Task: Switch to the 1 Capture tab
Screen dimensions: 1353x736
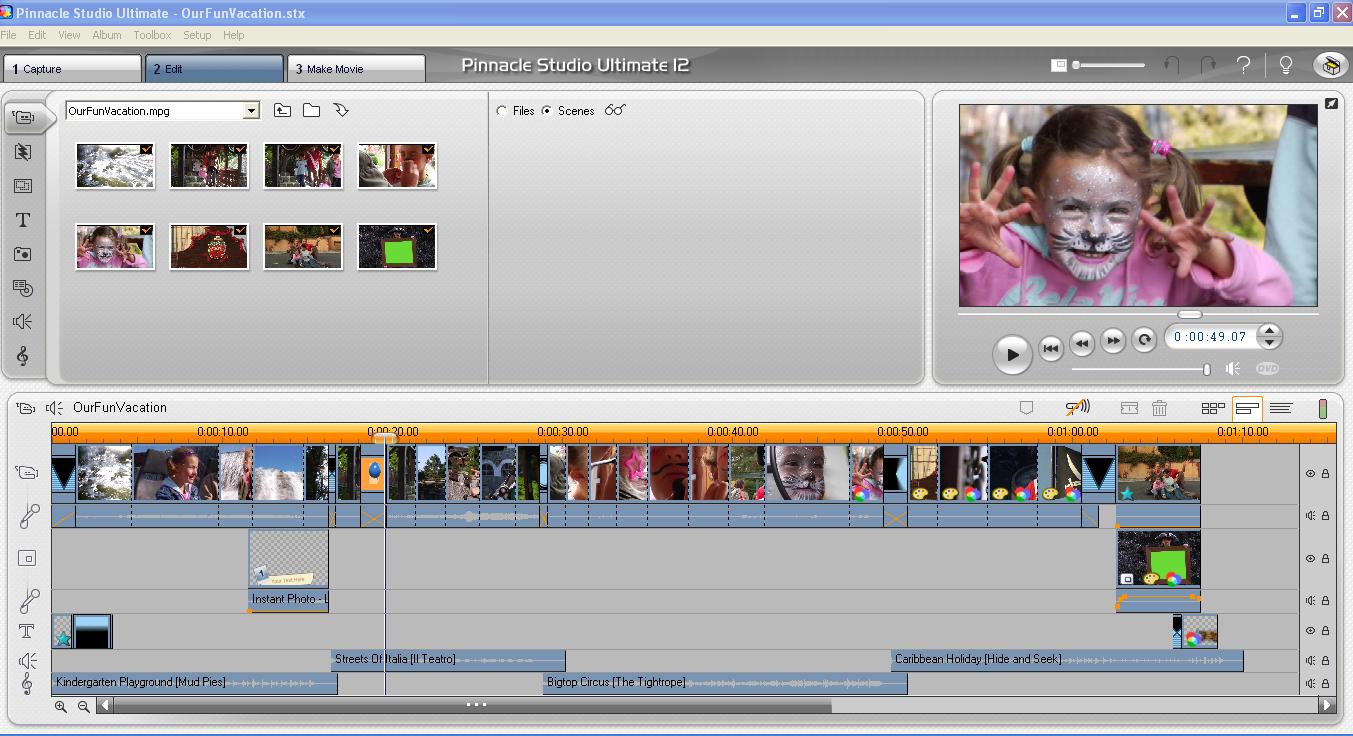Action: [x=72, y=68]
